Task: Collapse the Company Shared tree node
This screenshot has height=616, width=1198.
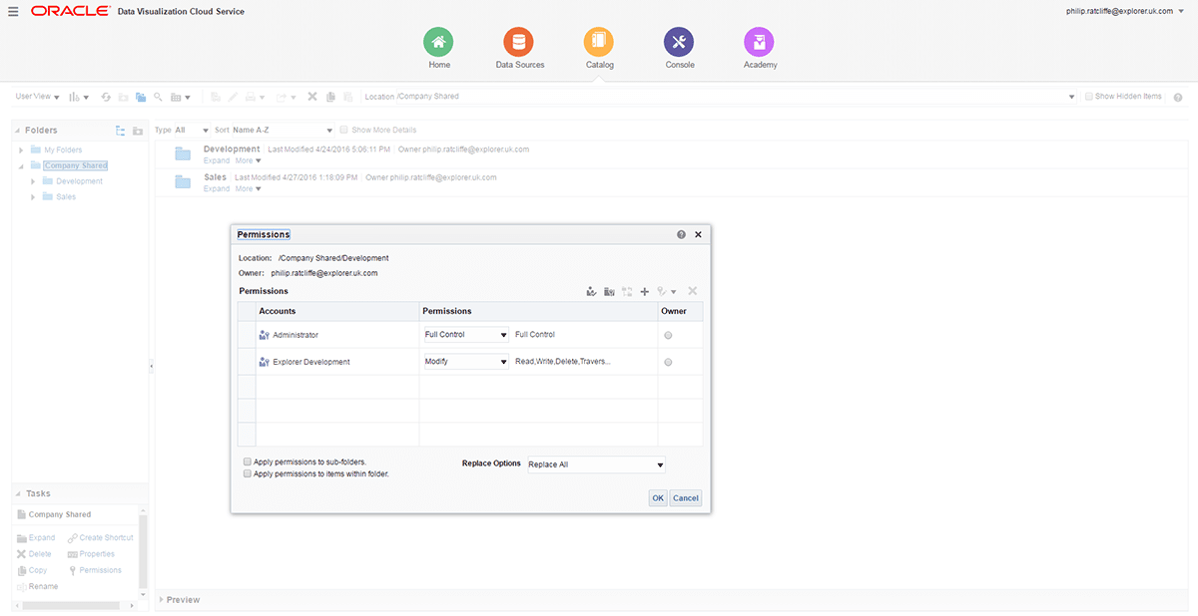Action: (x=21, y=166)
